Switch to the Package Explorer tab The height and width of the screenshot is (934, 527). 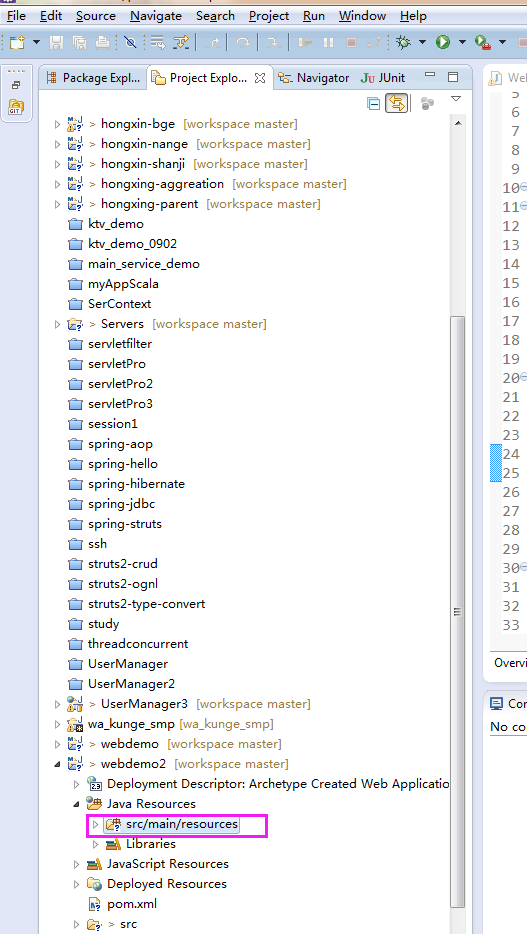point(93,77)
